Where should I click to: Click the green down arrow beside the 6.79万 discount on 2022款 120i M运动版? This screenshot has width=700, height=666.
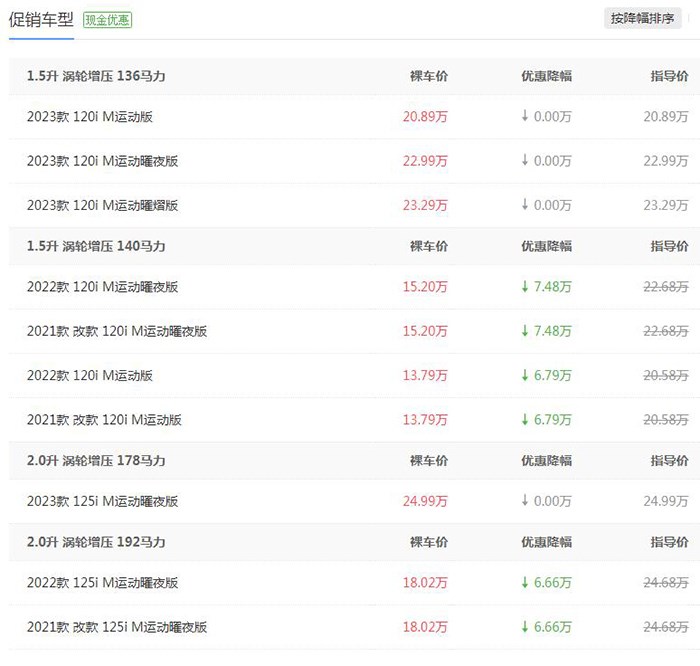tap(525, 375)
